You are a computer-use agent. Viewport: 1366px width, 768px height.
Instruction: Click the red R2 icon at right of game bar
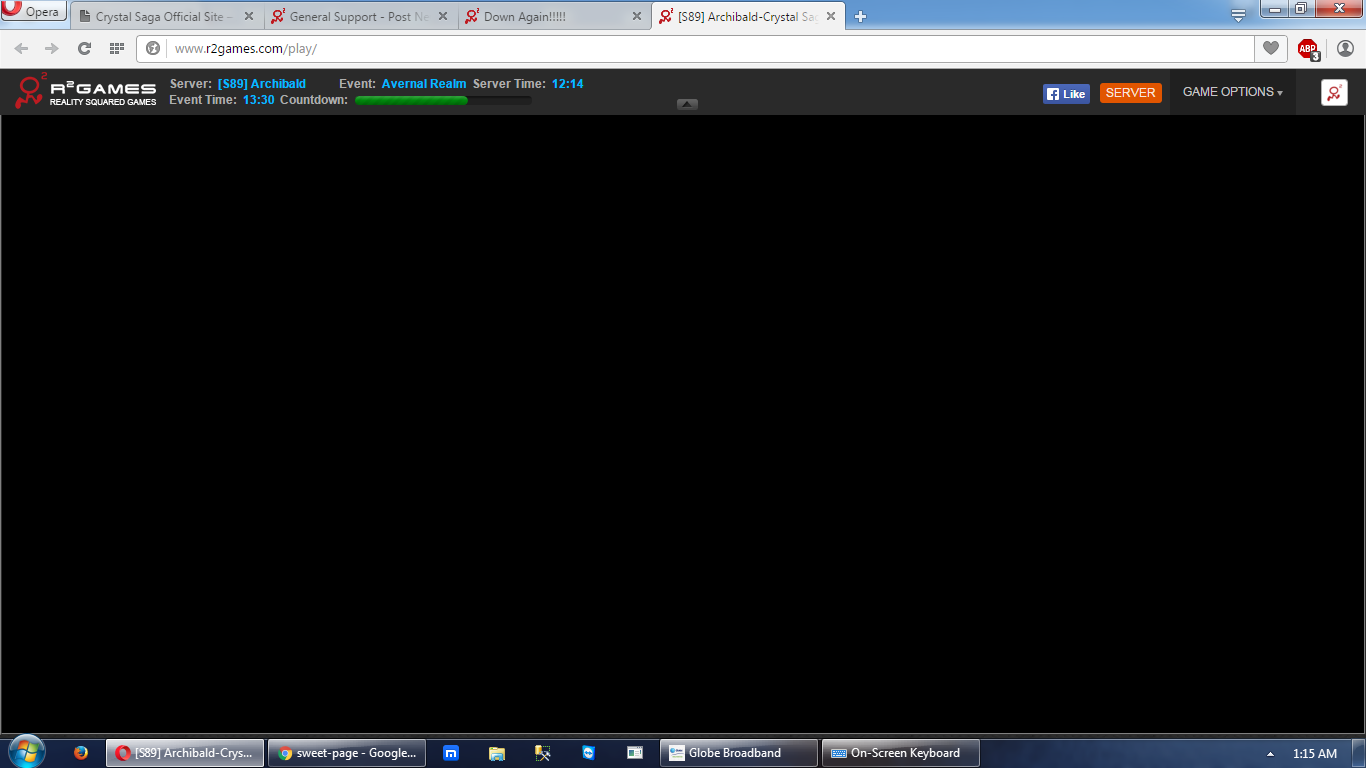click(1334, 92)
